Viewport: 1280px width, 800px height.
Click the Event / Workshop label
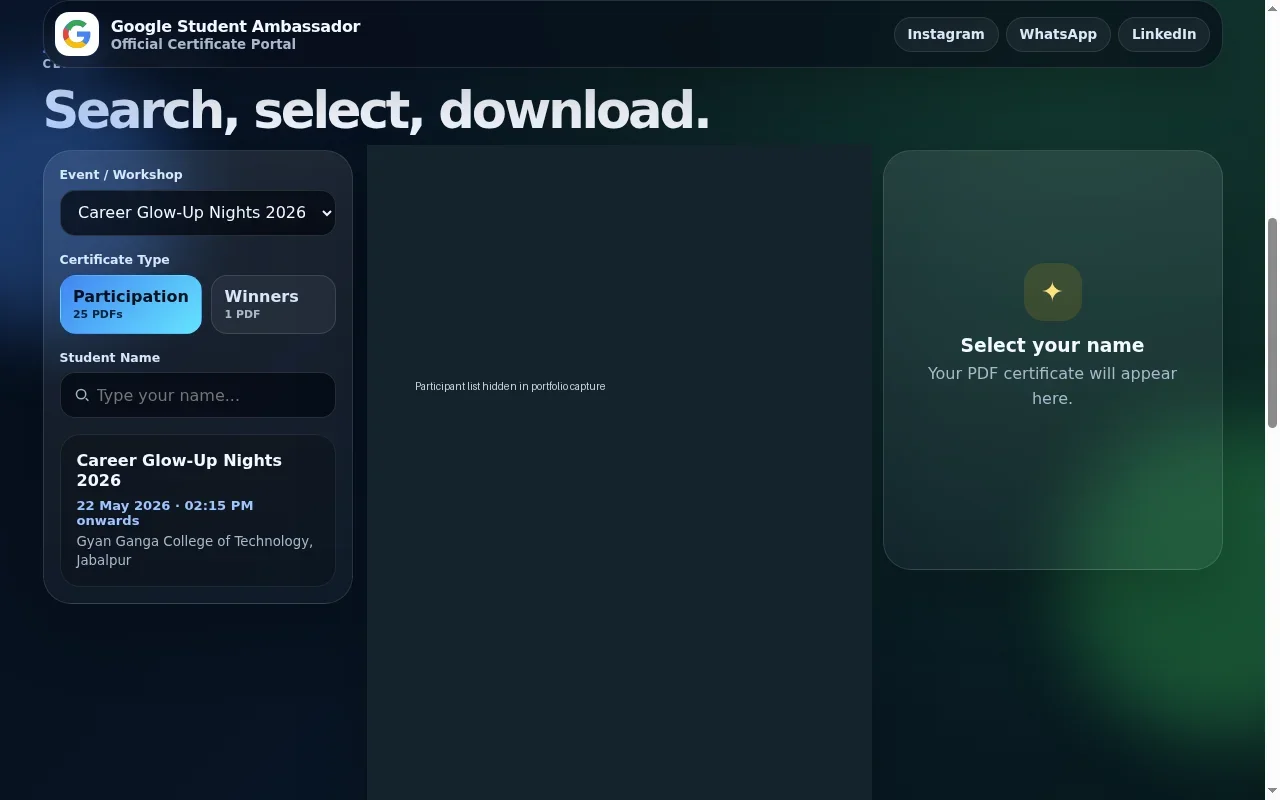pyautogui.click(x=121, y=174)
